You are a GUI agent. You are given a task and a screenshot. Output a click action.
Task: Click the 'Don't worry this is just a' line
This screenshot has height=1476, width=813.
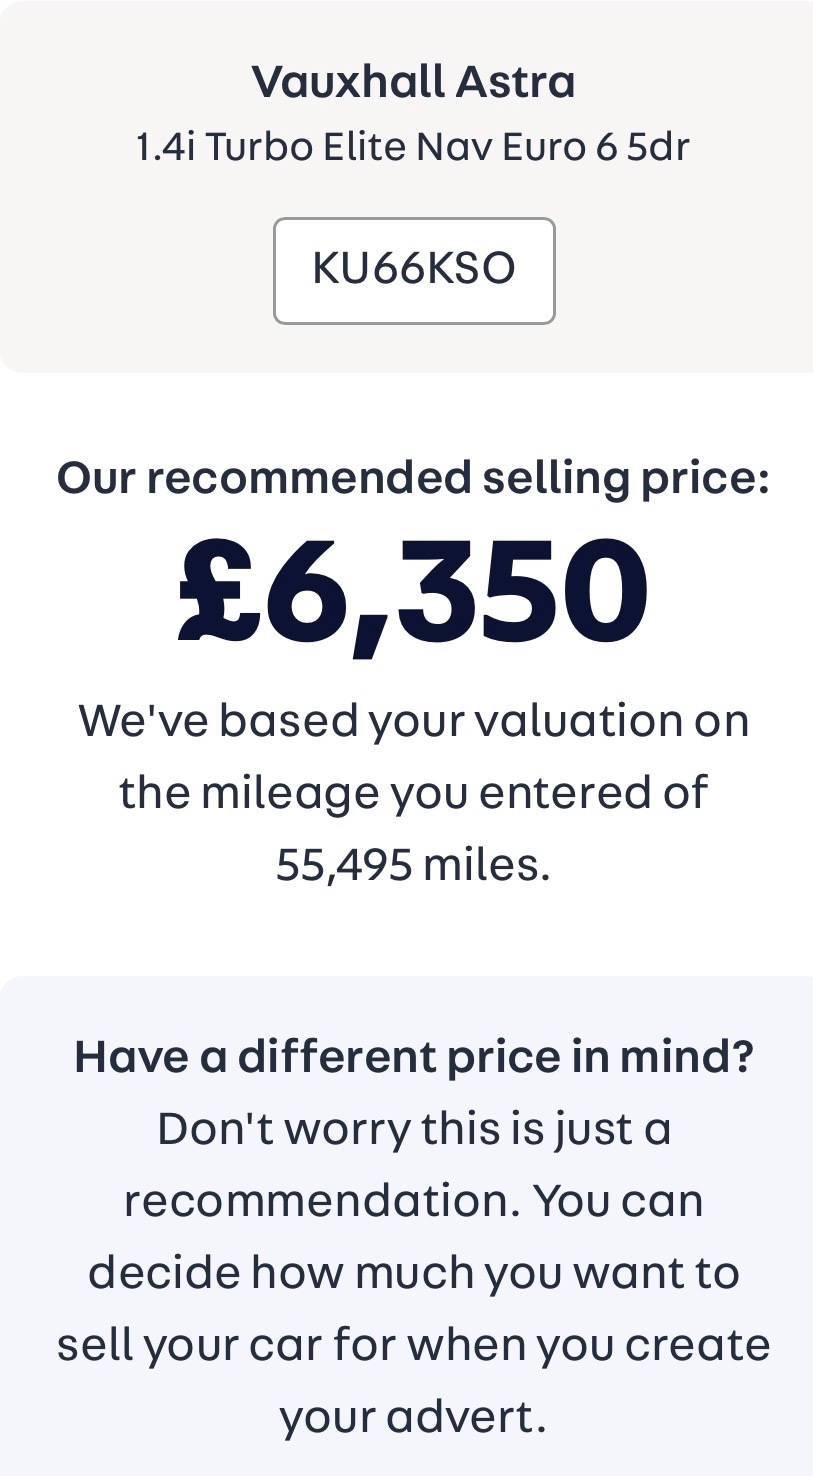413,1129
